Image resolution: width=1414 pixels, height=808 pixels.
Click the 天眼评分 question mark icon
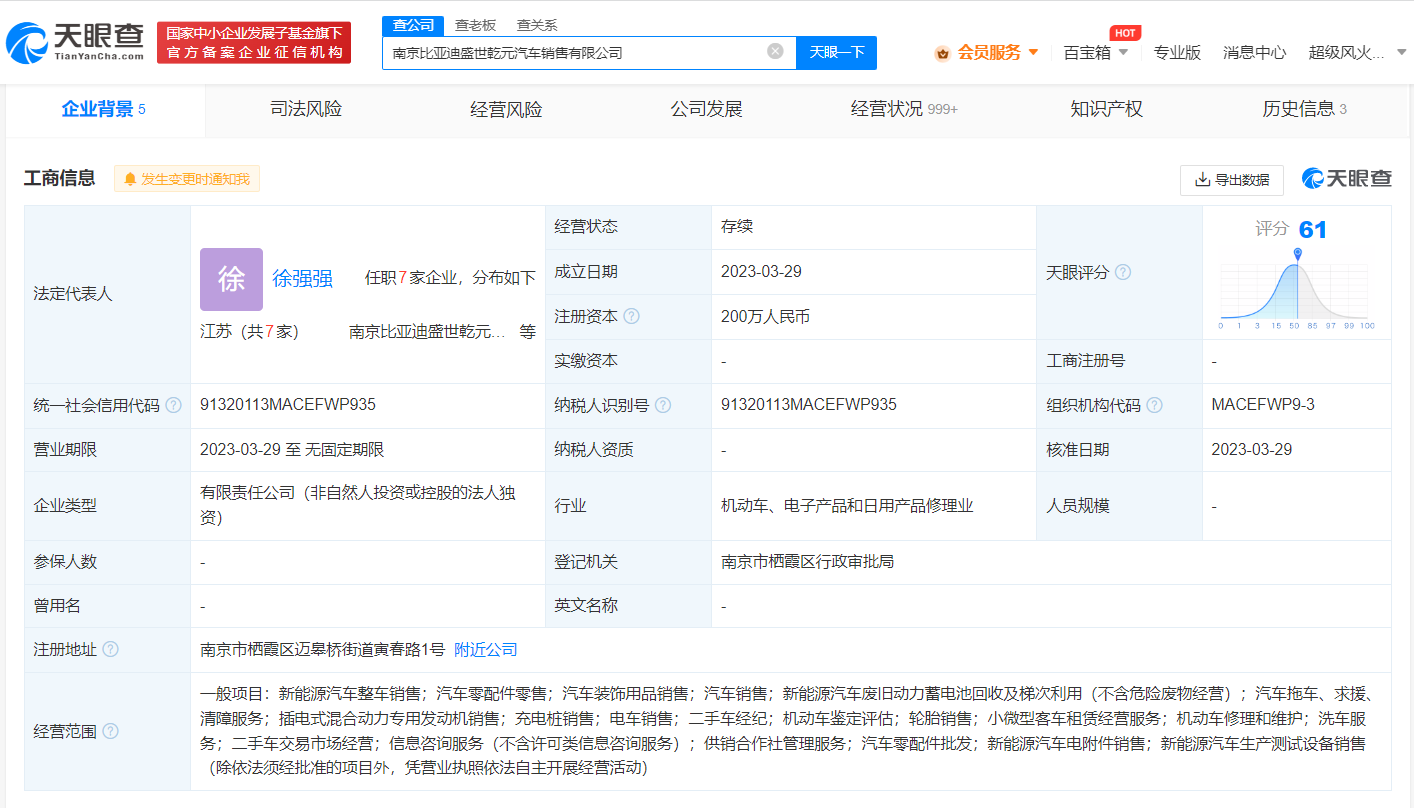point(1123,271)
